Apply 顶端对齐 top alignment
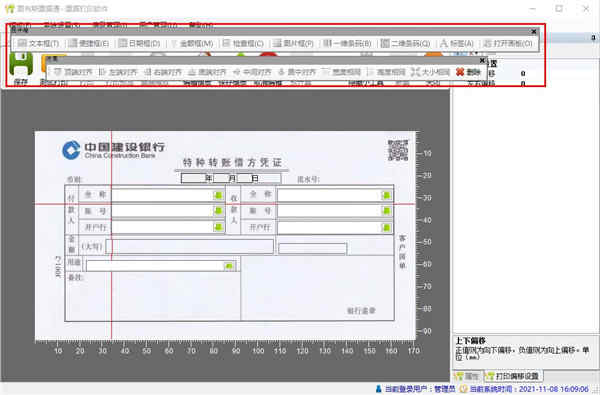 pyautogui.click(x=73, y=72)
